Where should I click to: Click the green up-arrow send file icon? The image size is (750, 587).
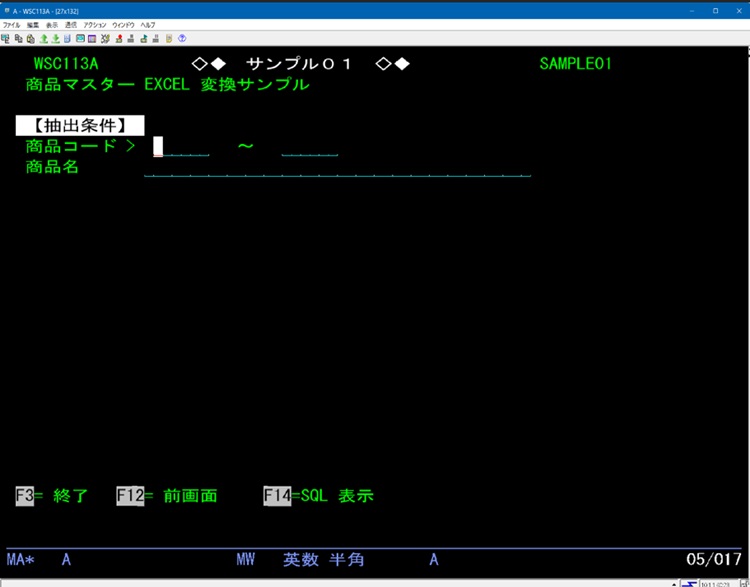point(43,38)
